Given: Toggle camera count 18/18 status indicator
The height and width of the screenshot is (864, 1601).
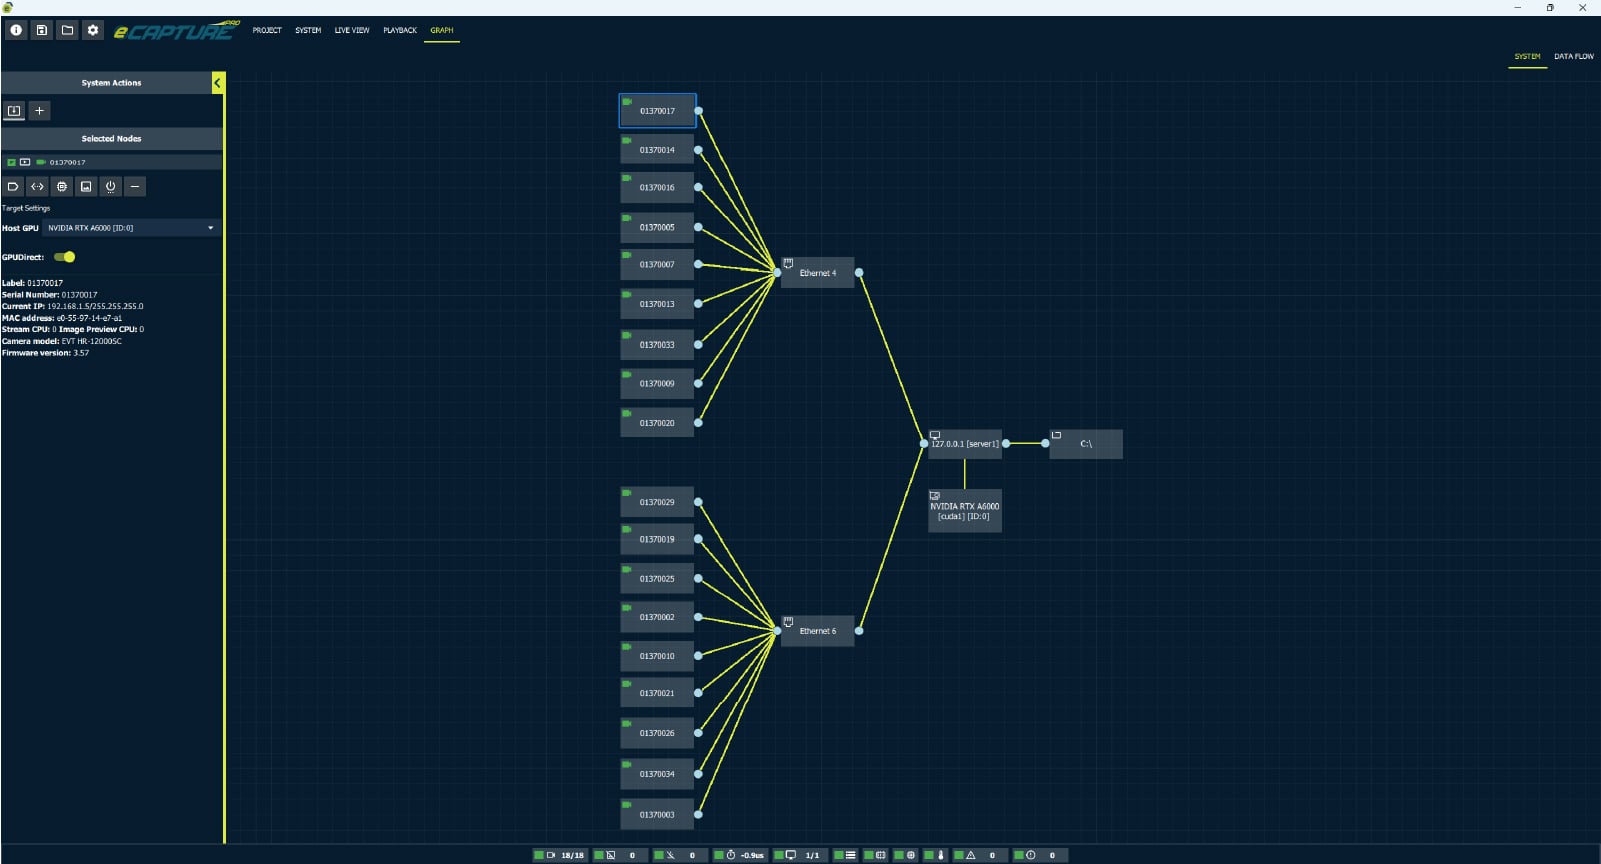Looking at the screenshot, I should [x=539, y=855].
